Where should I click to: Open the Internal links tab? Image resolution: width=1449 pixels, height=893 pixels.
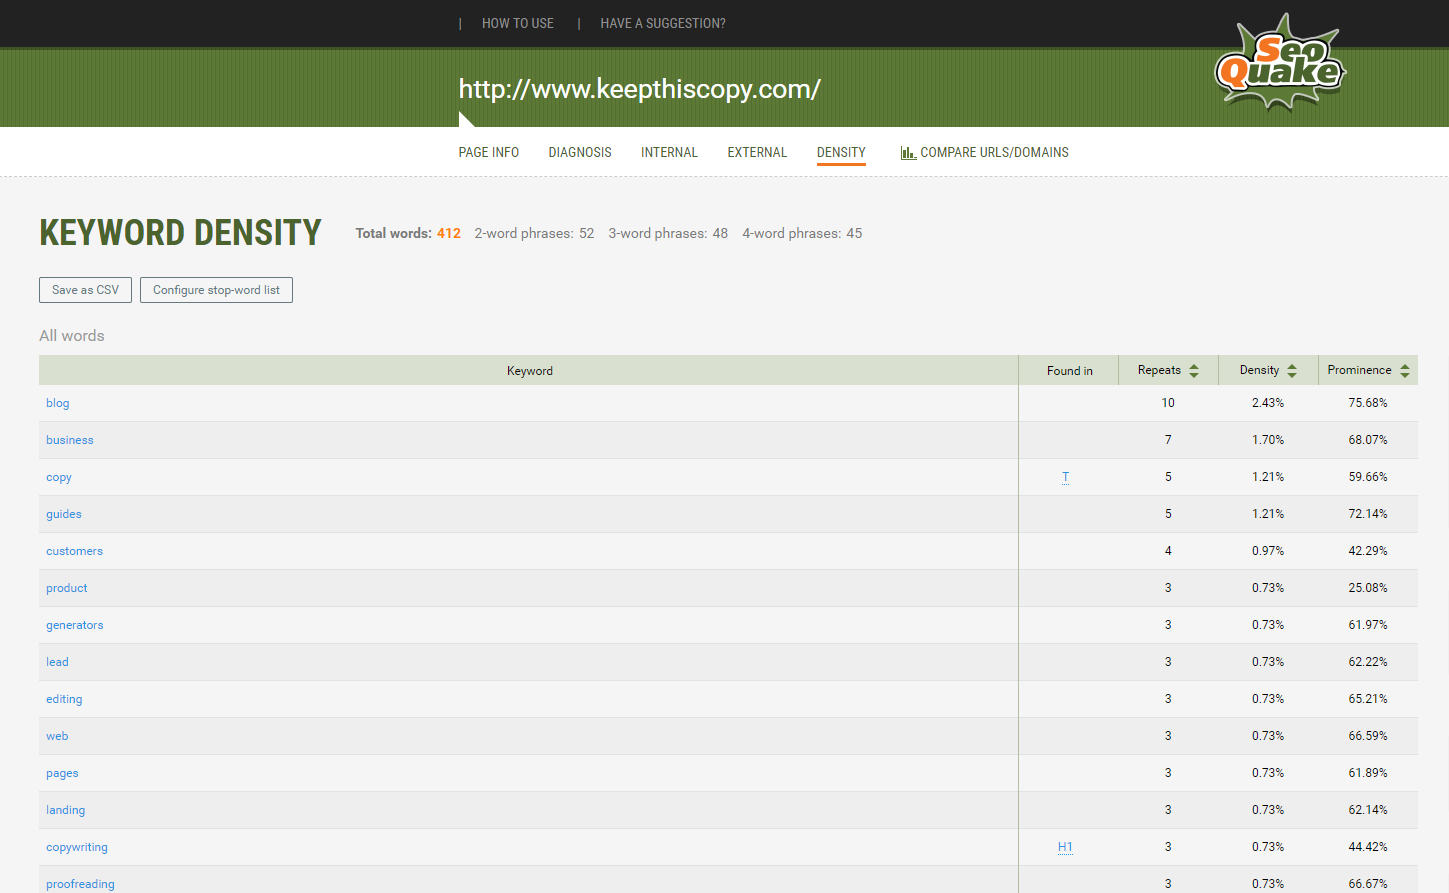coord(669,153)
